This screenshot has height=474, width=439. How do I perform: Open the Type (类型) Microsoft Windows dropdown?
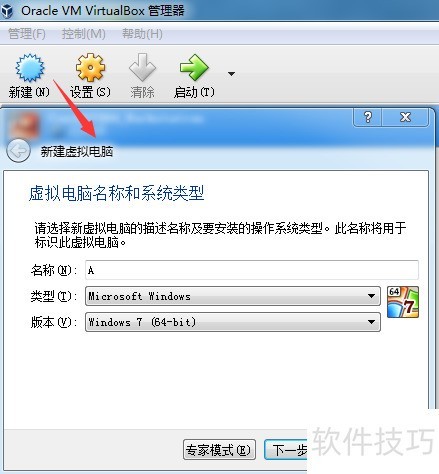tap(233, 296)
